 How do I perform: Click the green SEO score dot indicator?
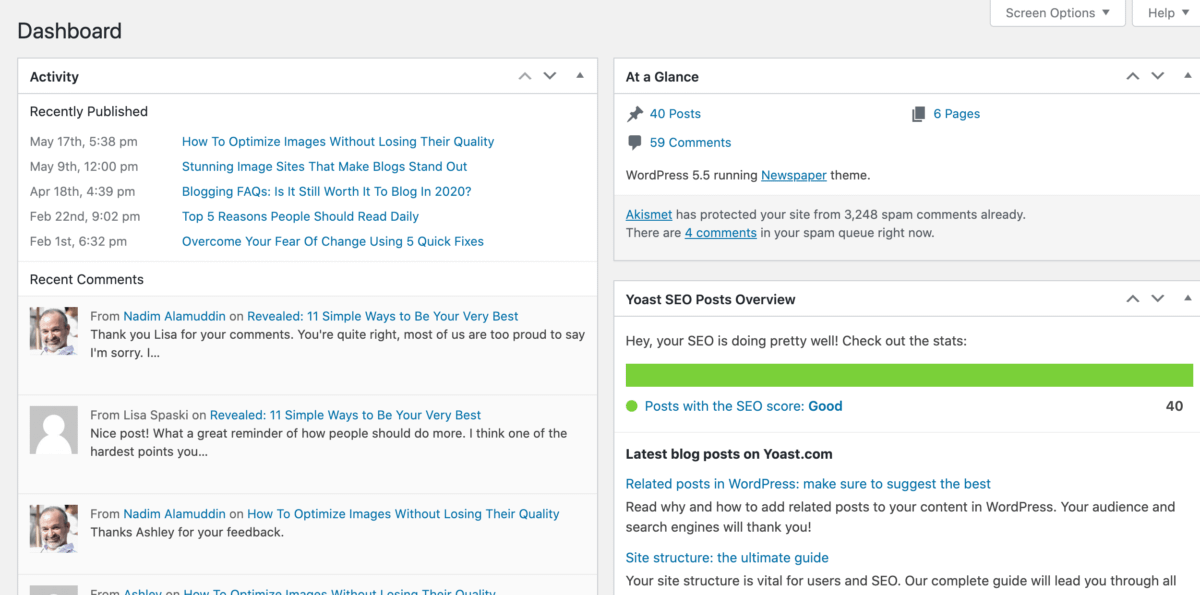pos(631,406)
